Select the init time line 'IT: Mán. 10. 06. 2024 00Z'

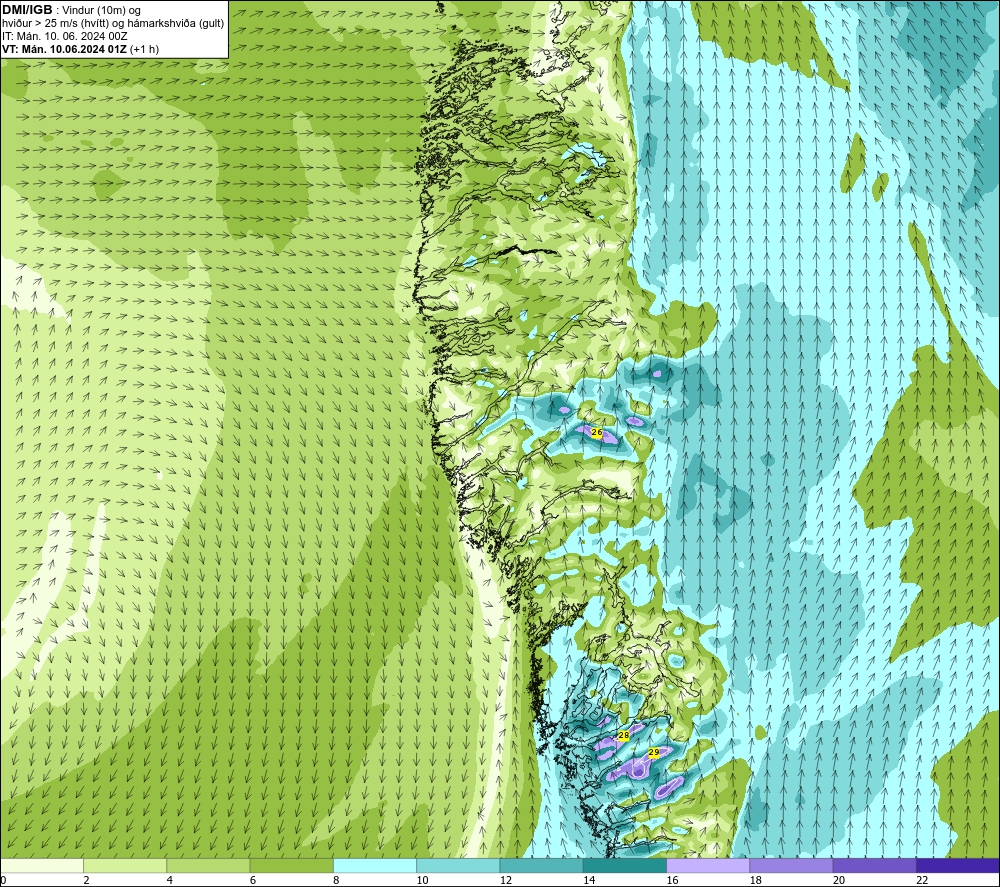pyautogui.click(x=64, y=36)
